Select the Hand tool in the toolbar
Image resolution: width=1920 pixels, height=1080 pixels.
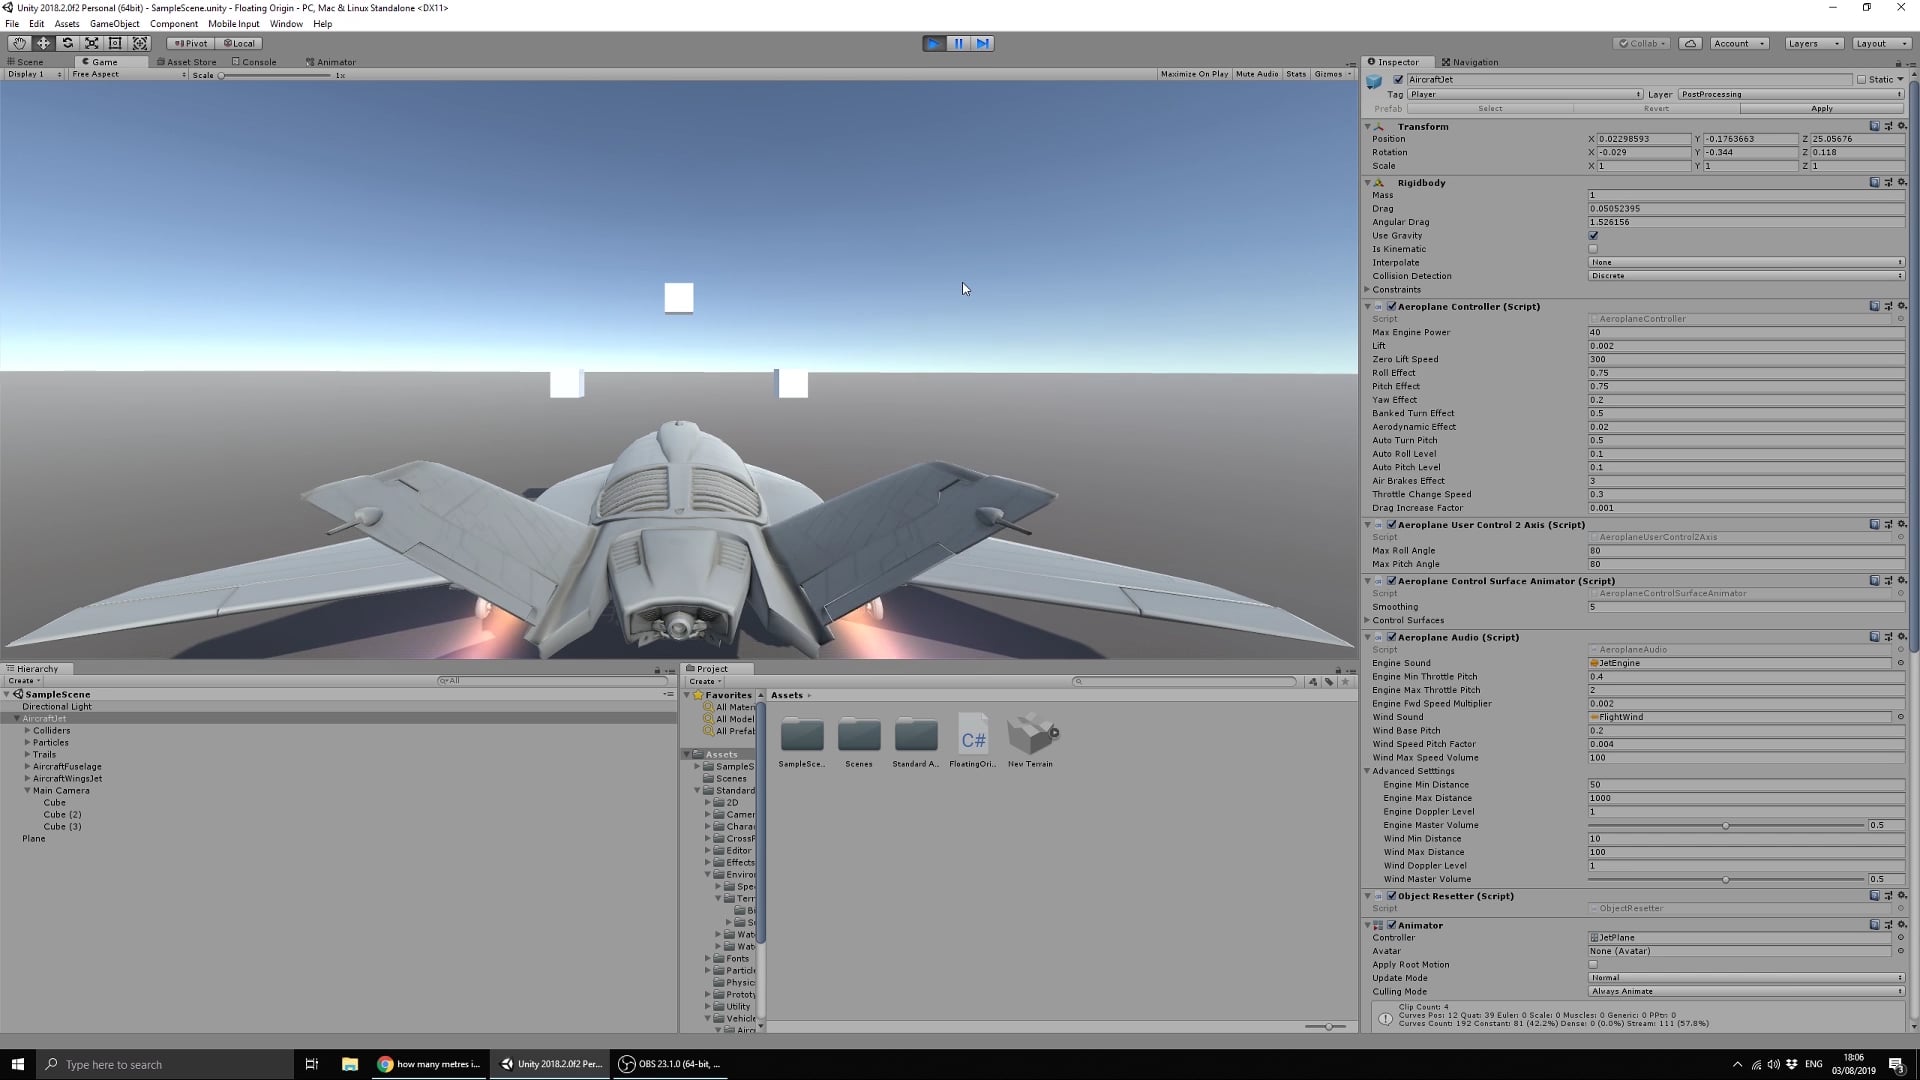(19, 43)
